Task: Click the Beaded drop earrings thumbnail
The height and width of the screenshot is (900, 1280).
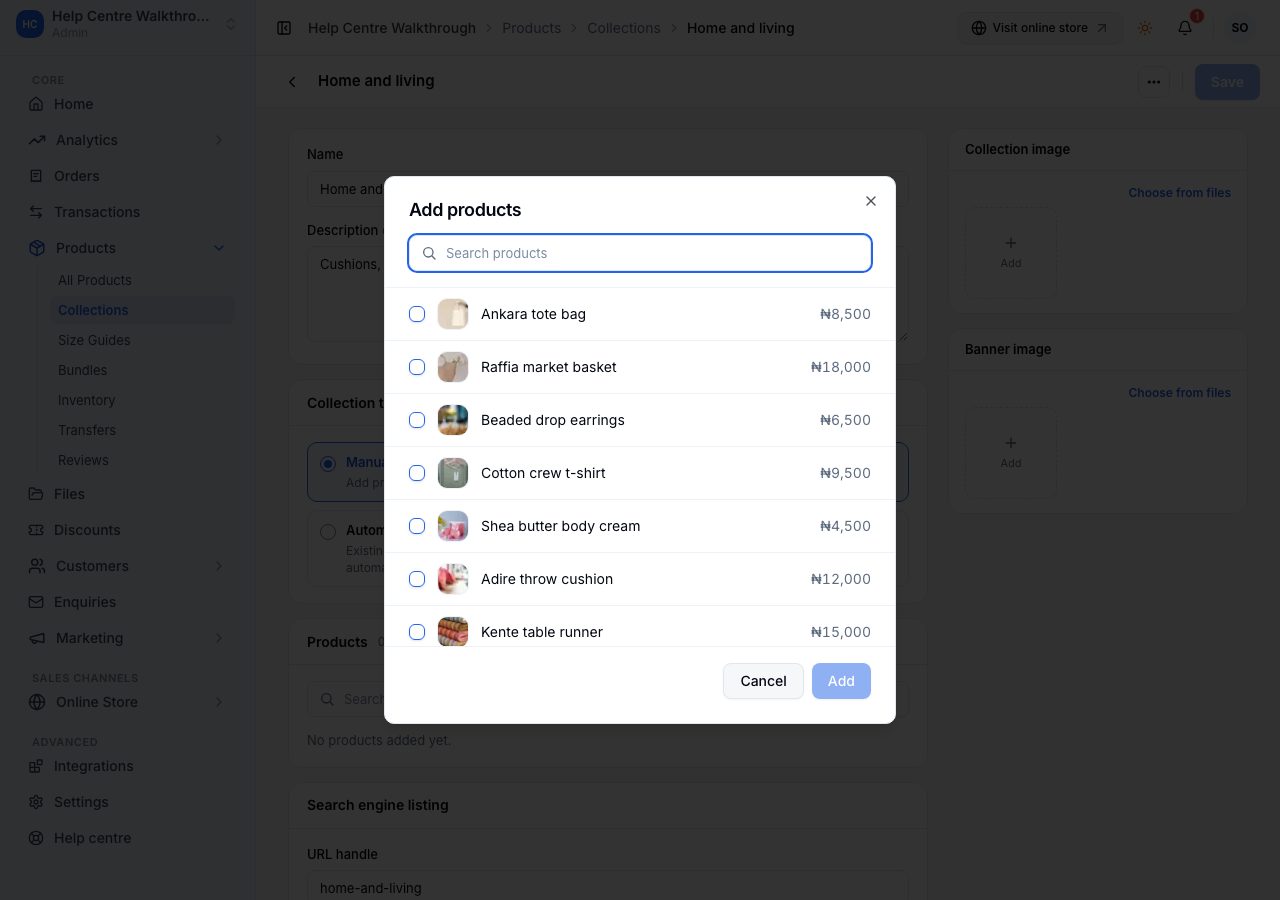Action: pyautogui.click(x=453, y=420)
